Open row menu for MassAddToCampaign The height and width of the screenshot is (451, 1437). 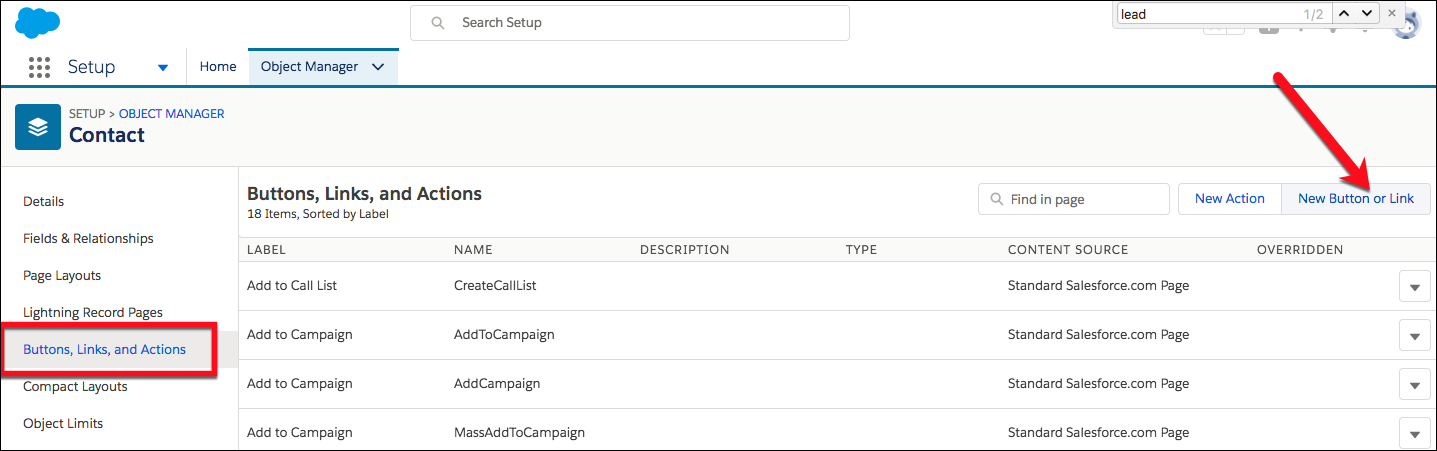point(1414,434)
